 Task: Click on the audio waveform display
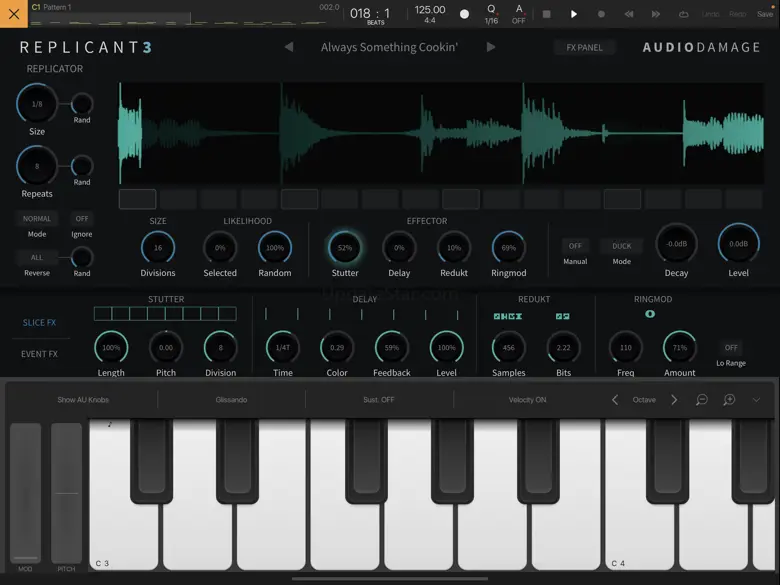pos(441,133)
